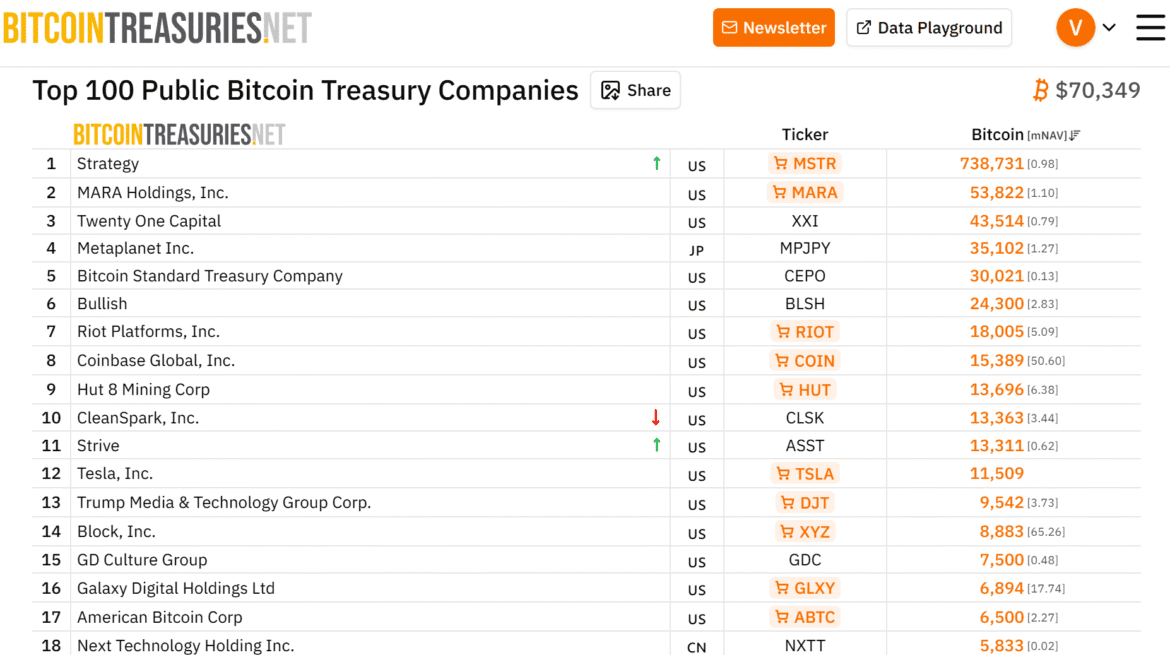
Task: Select the cart icon beside GLXY ticker
Action: point(780,588)
